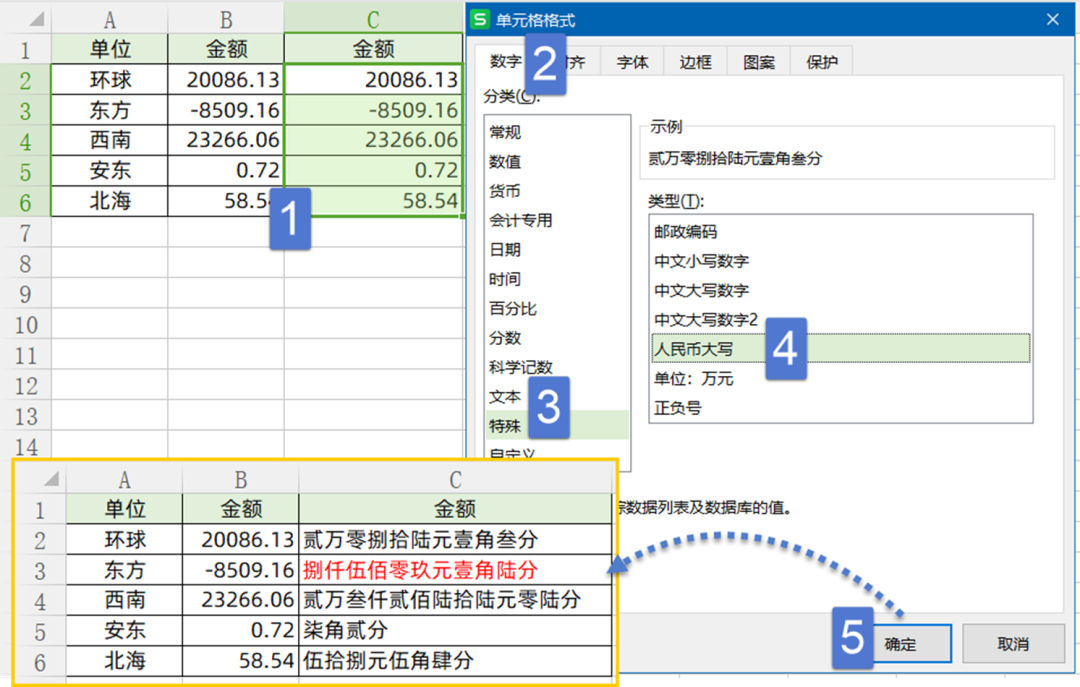Switch to the 数字 tab
The width and height of the screenshot is (1080, 687).
[506, 61]
